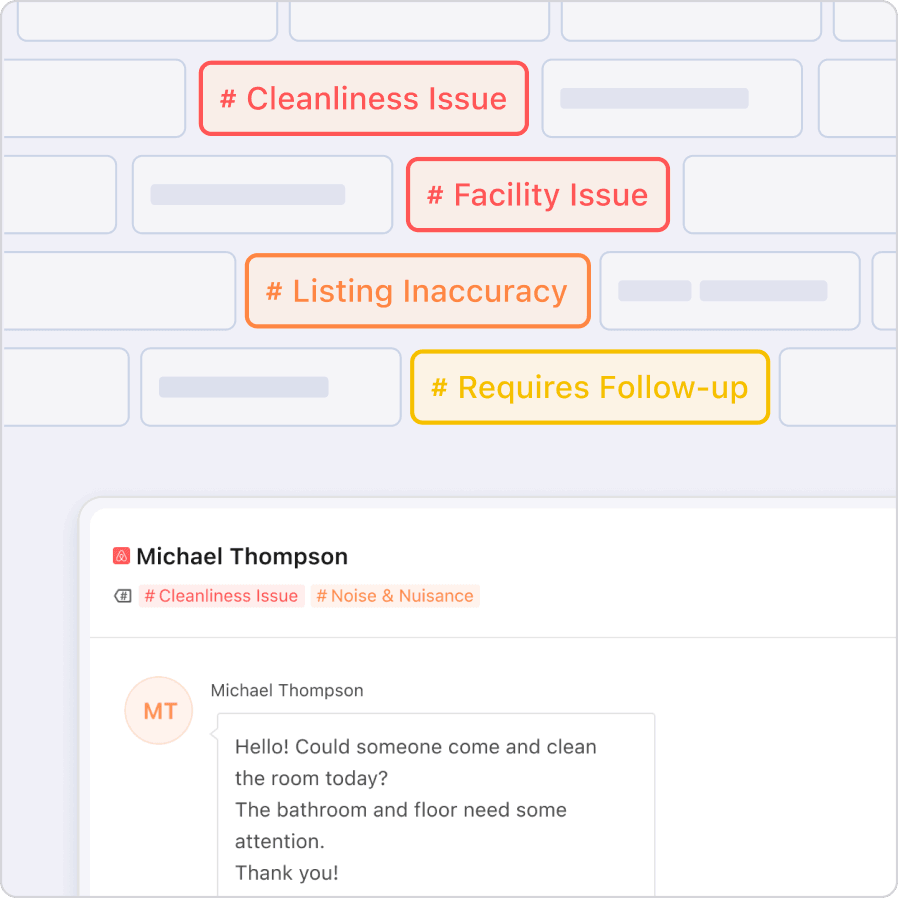Click the sender name above the message bubble
Image resolution: width=898 pixels, height=898 pixels.
(x=287, y=690)
